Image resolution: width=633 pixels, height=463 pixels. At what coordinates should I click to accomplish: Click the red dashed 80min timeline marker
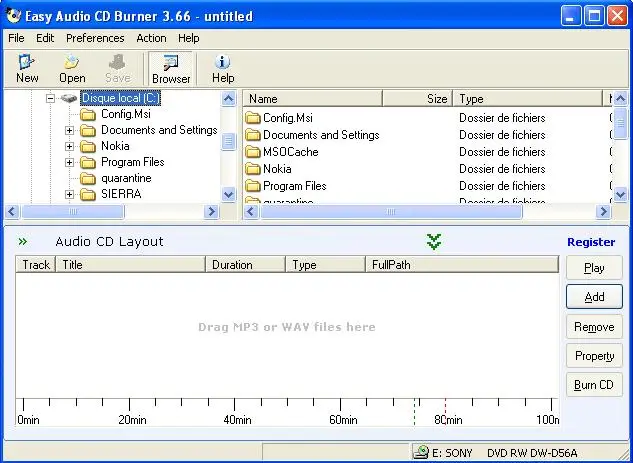(x=445, y=412)
